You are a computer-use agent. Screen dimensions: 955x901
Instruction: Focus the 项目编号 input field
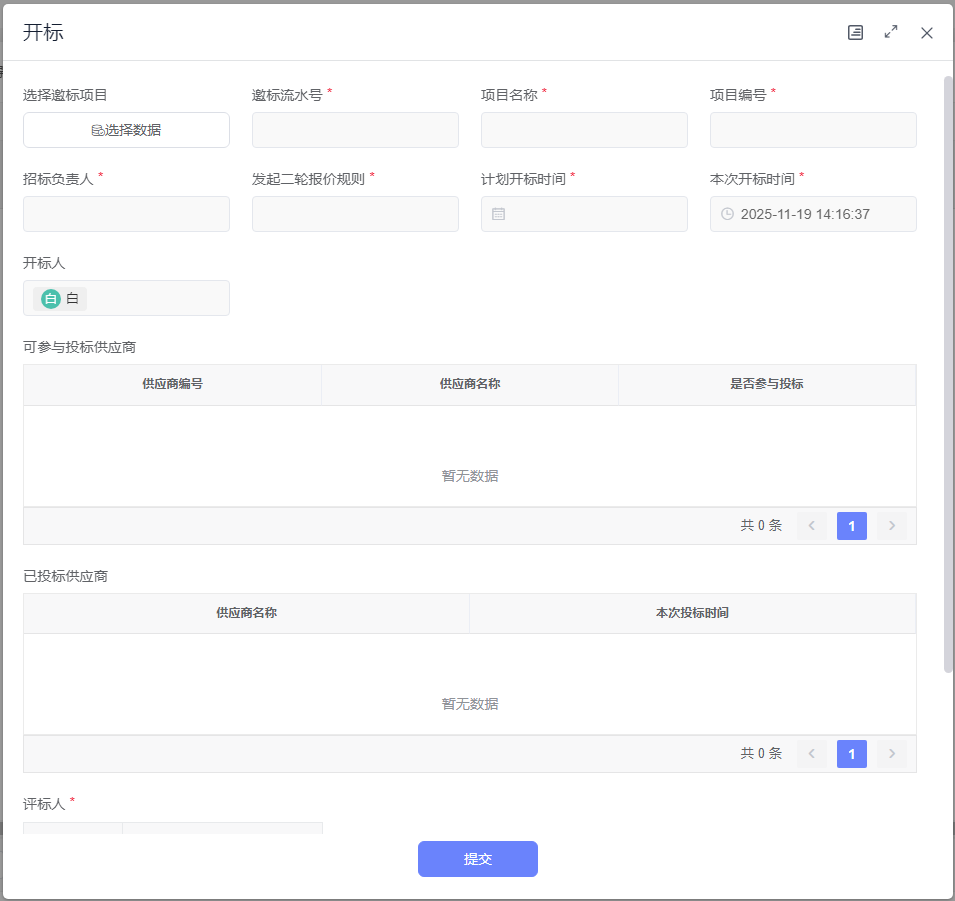click(813, 130)
